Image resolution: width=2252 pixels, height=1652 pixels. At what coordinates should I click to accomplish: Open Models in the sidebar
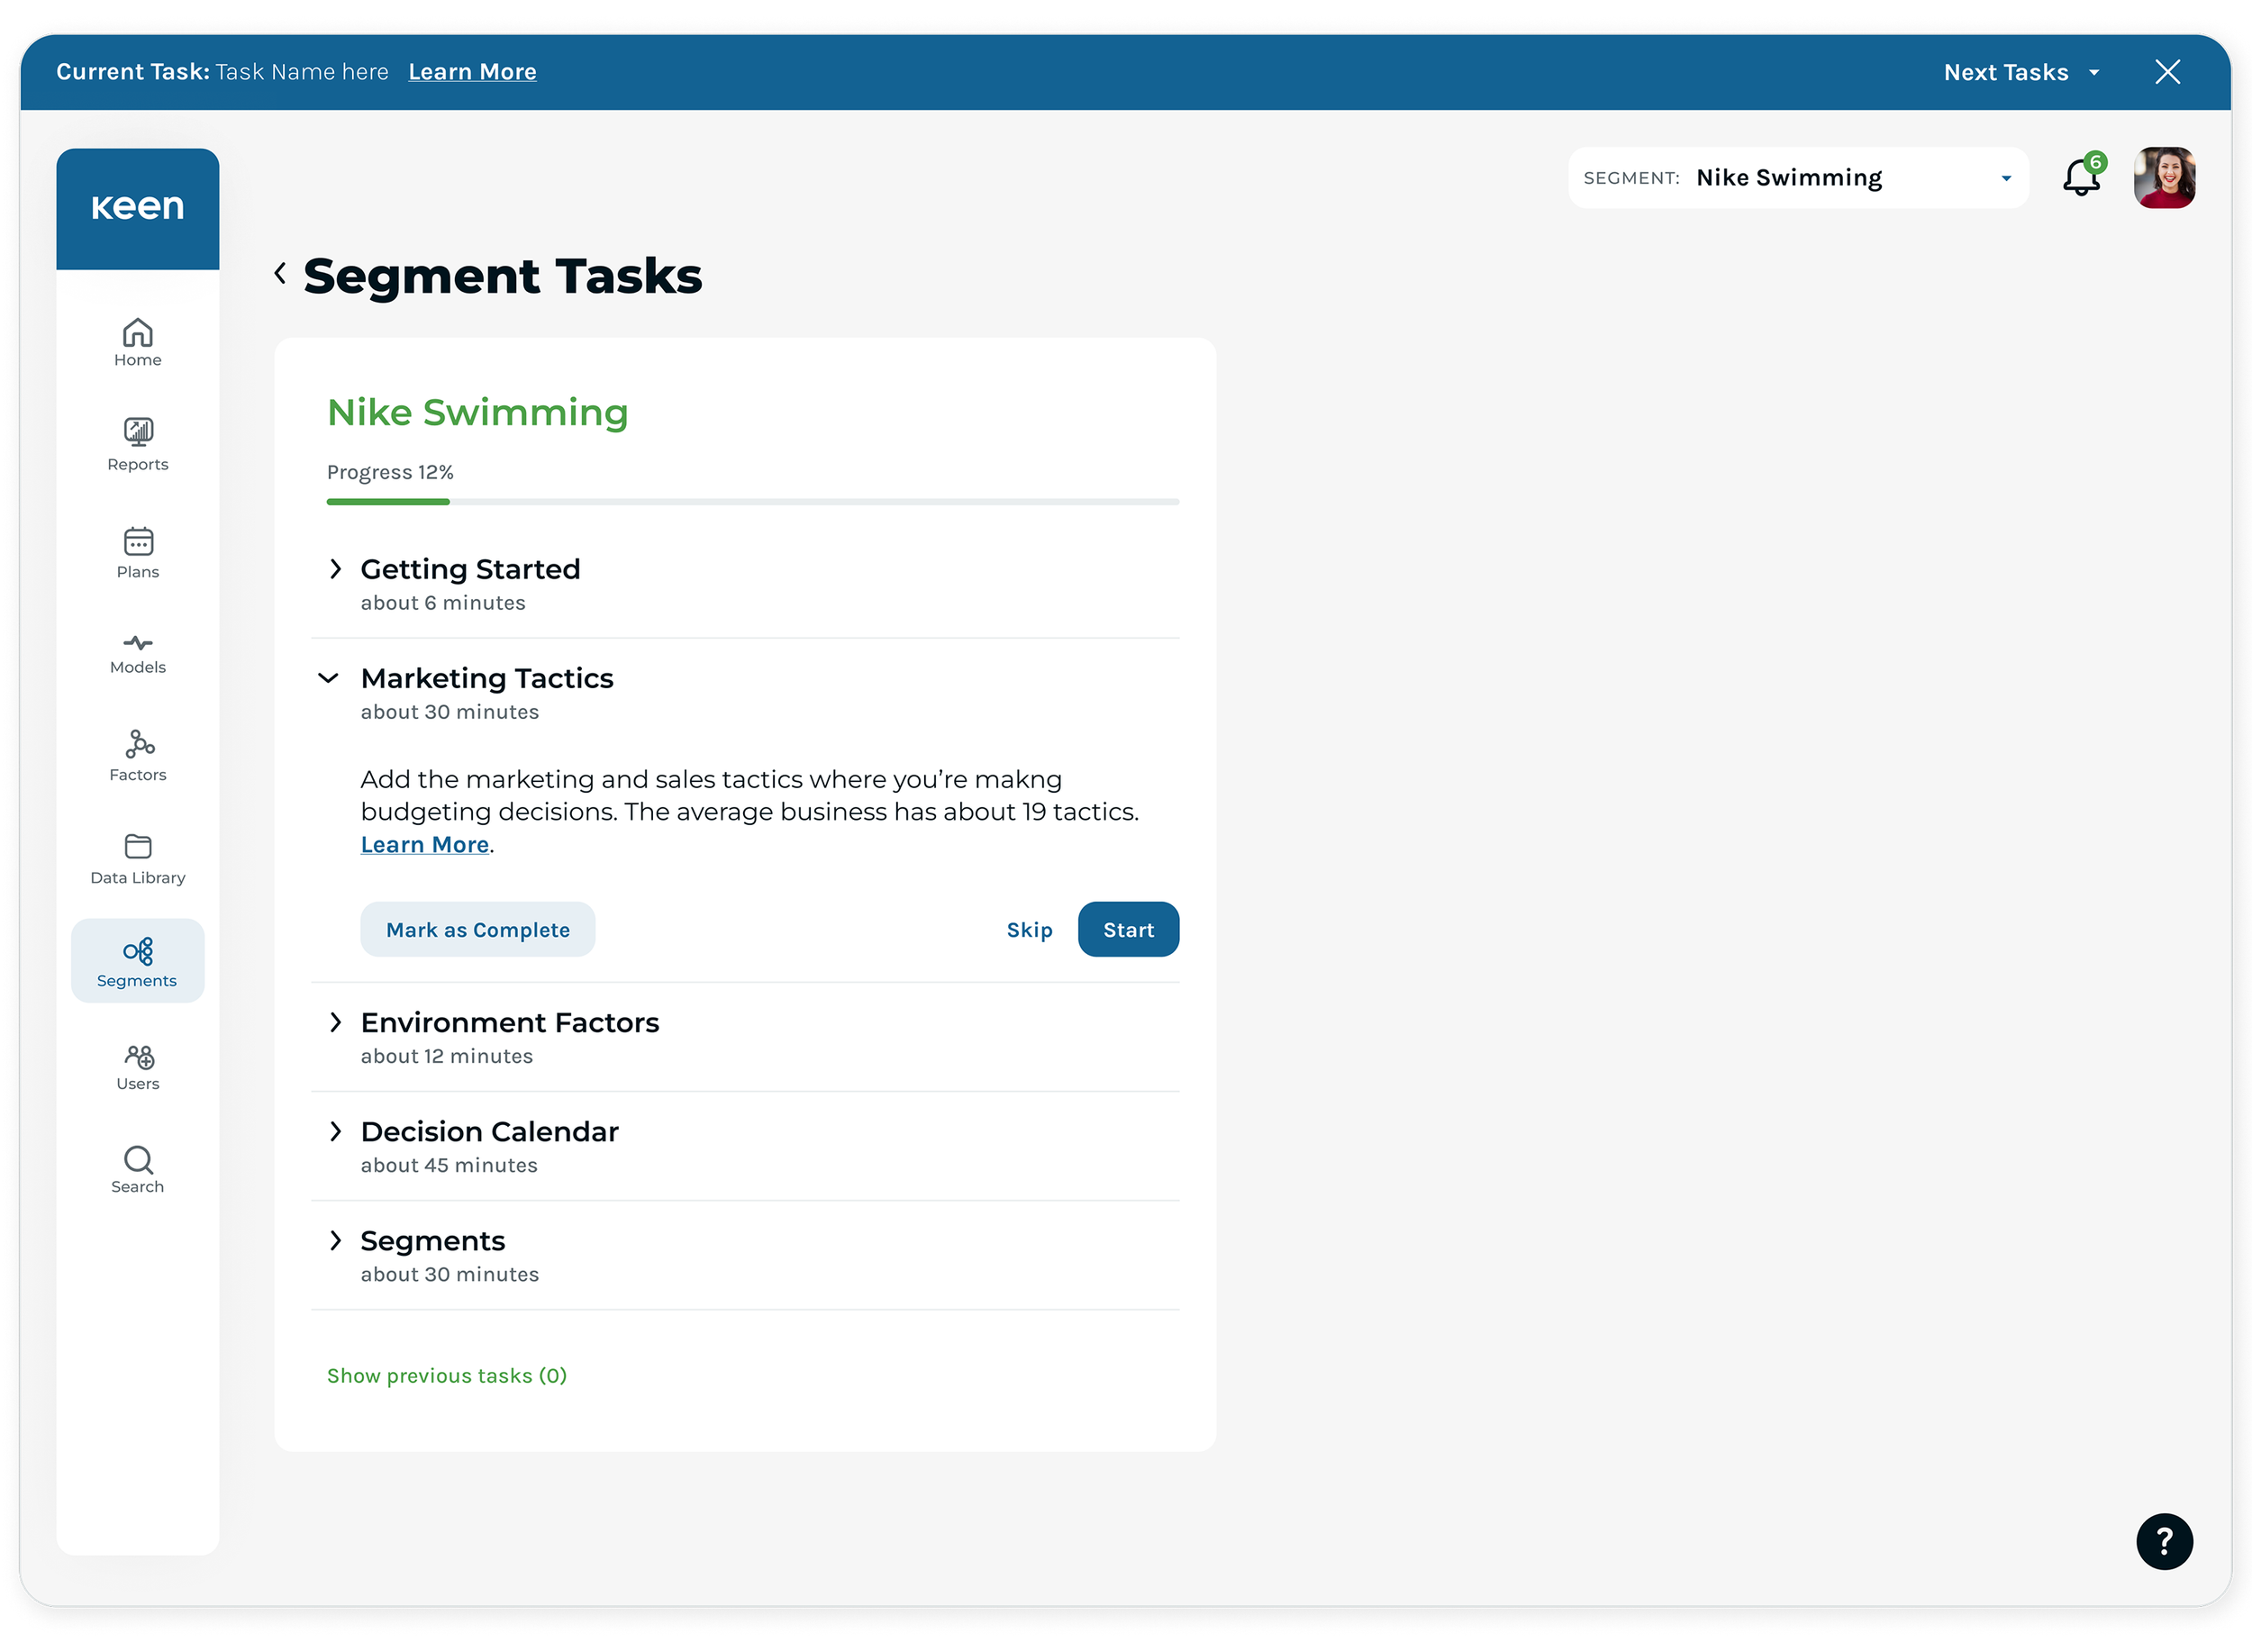[137, 653]
